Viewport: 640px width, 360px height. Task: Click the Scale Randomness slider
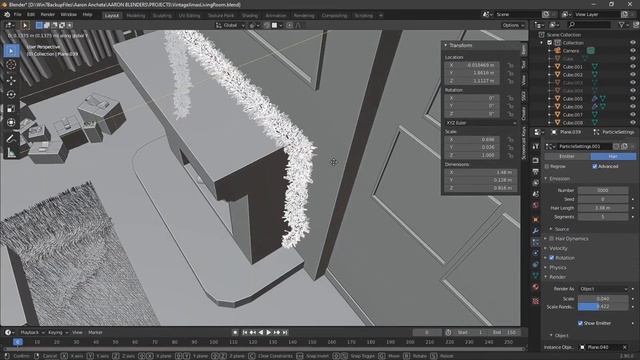(x=603, y=307)
